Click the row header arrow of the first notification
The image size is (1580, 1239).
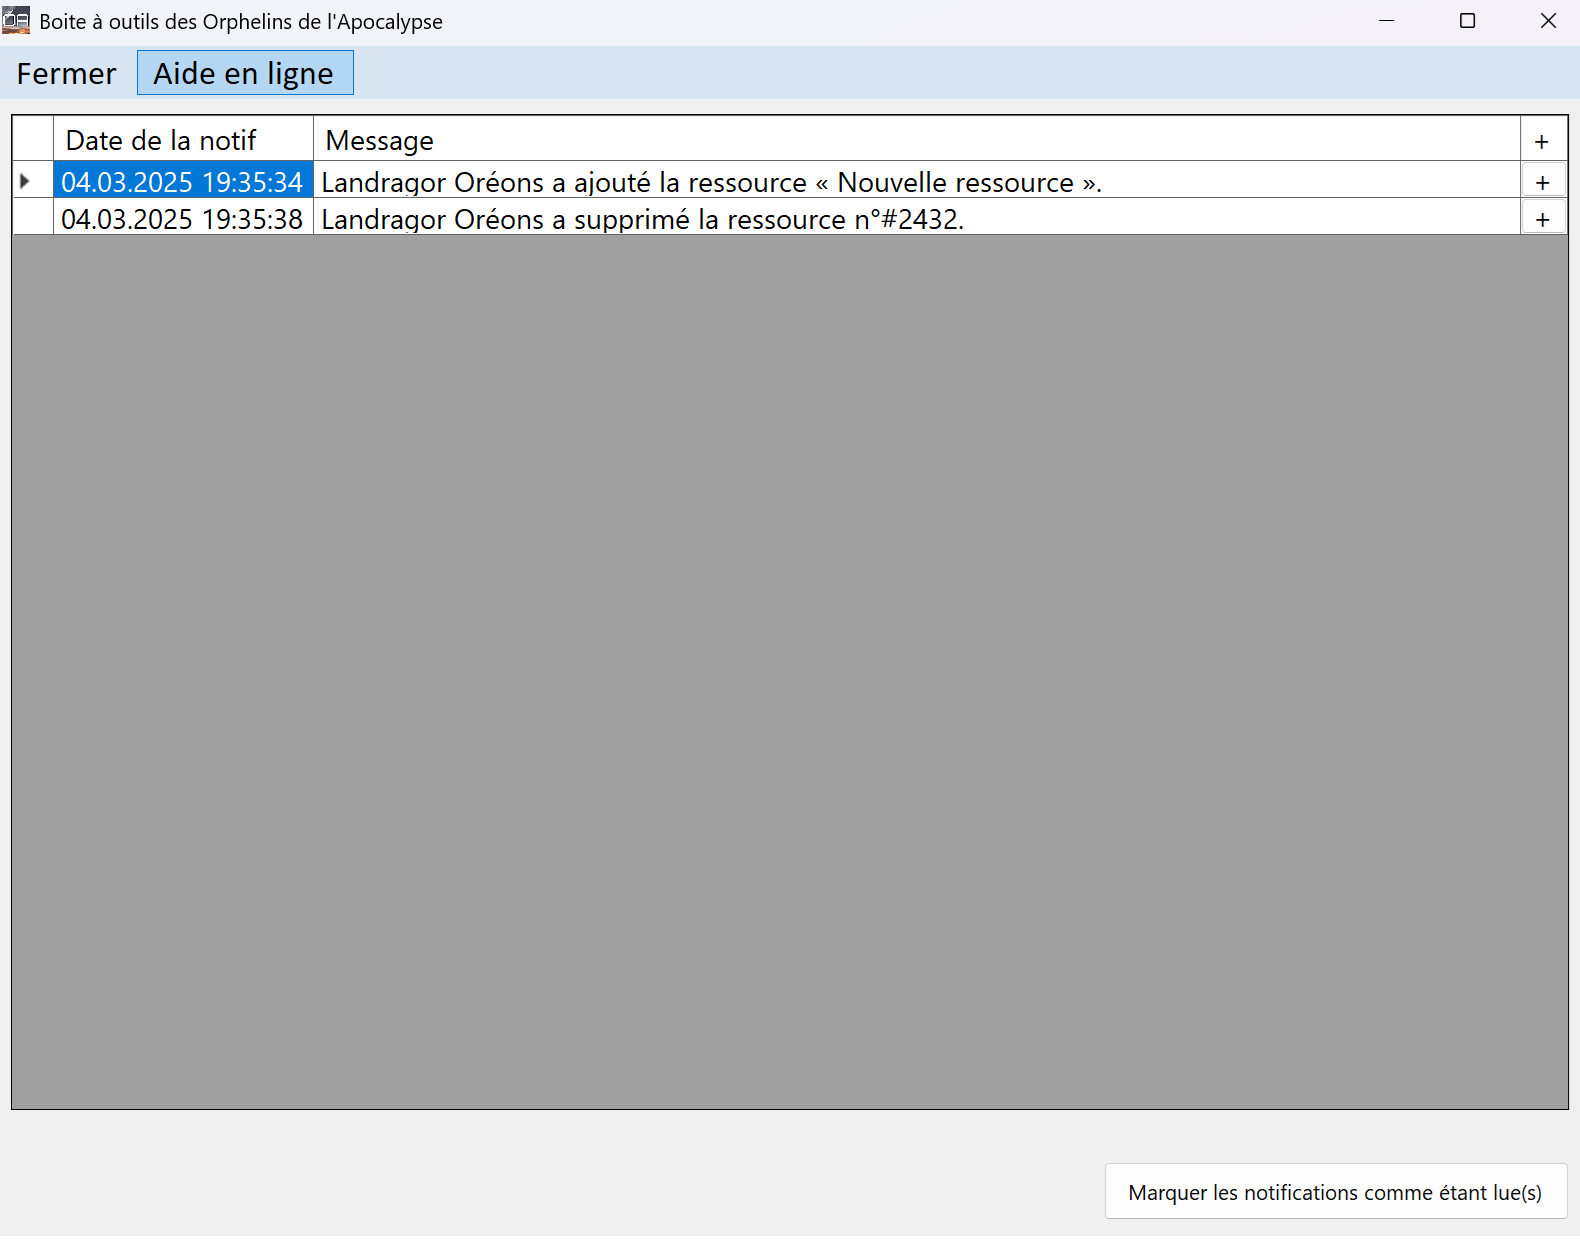coord(33,180)
